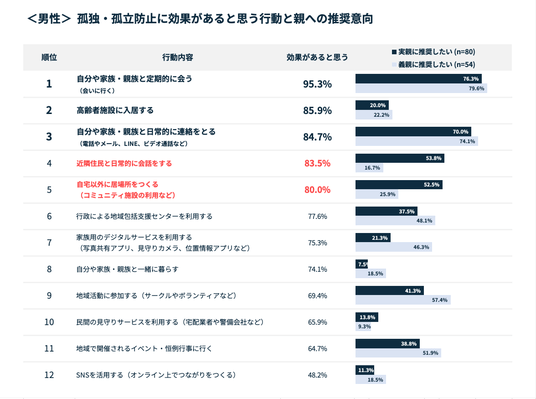Click the red 83.5% value
Image resolution: width=536 pixels, height=399 pixels.
[317, 163]
